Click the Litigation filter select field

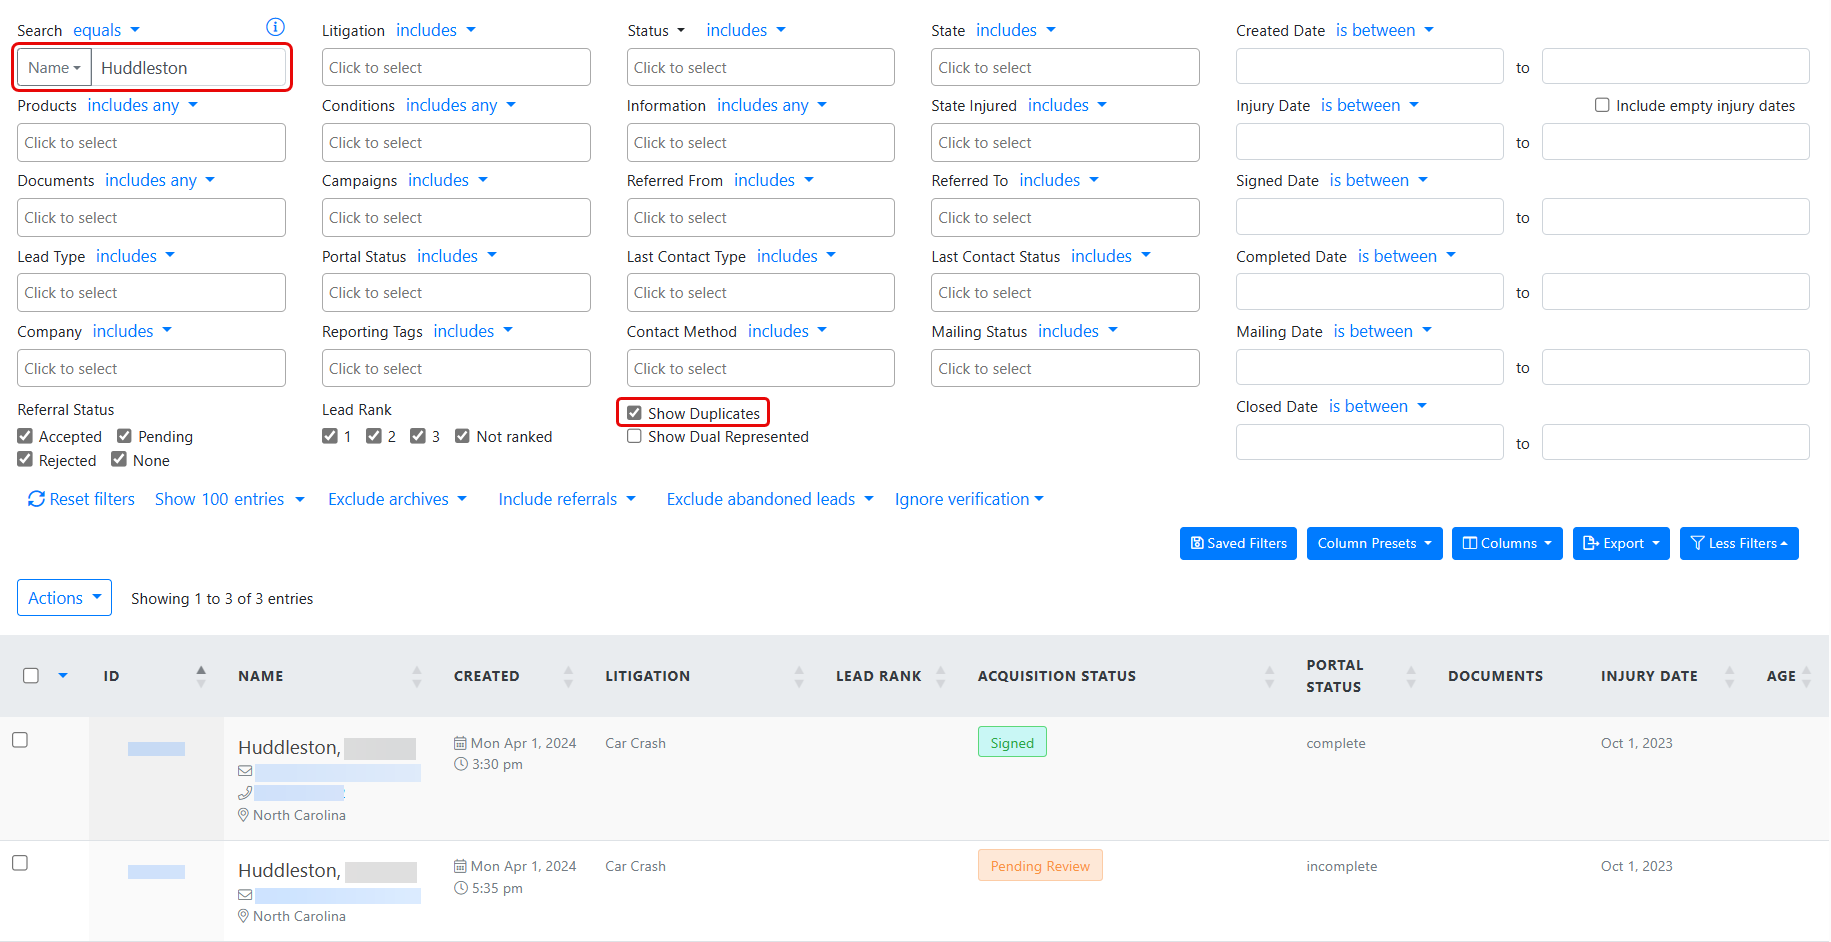456,68
